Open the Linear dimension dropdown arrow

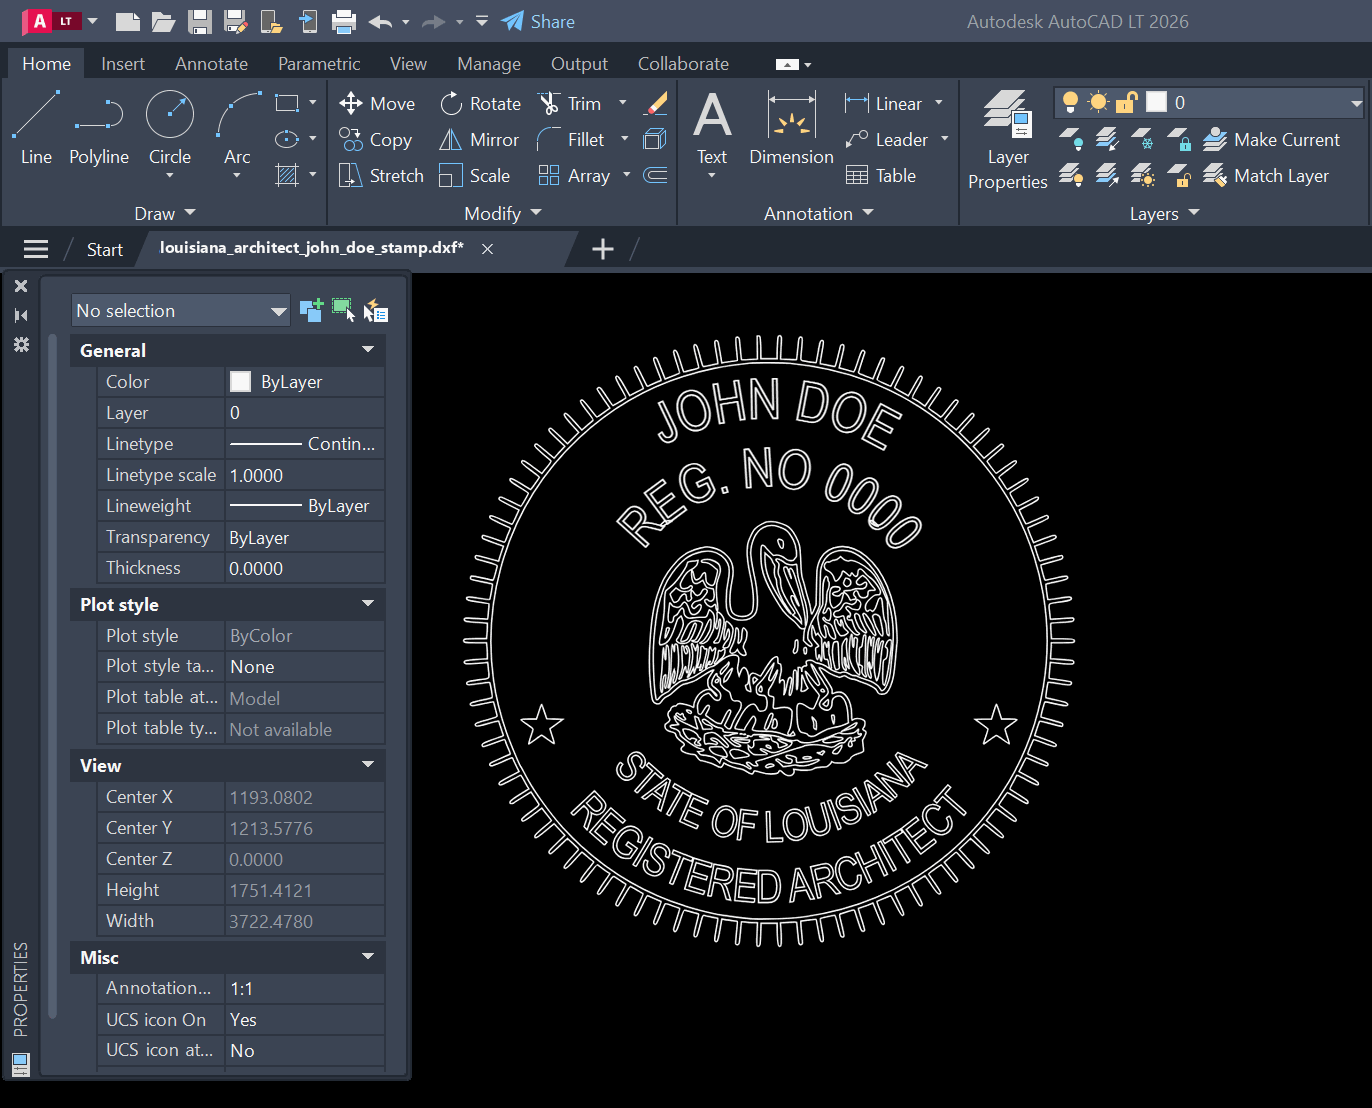coord(938,103)
